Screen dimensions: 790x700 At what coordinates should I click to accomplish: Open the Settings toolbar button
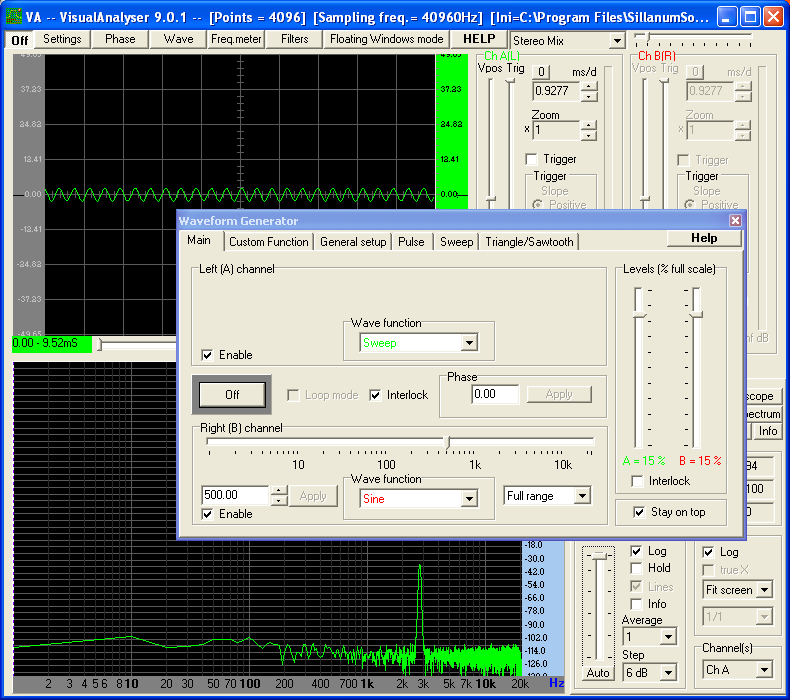[x=62, y=39]
